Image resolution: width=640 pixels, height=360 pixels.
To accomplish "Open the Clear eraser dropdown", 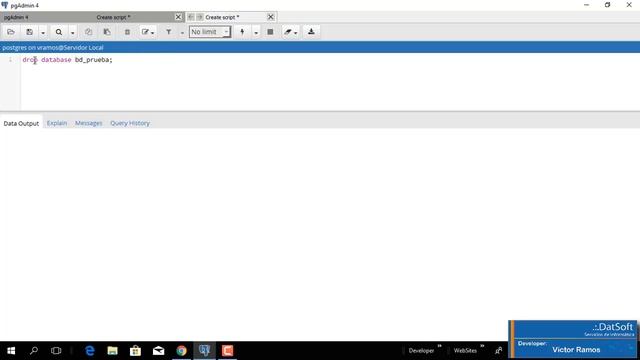I will pyautogui.click(x=291, y=32).
